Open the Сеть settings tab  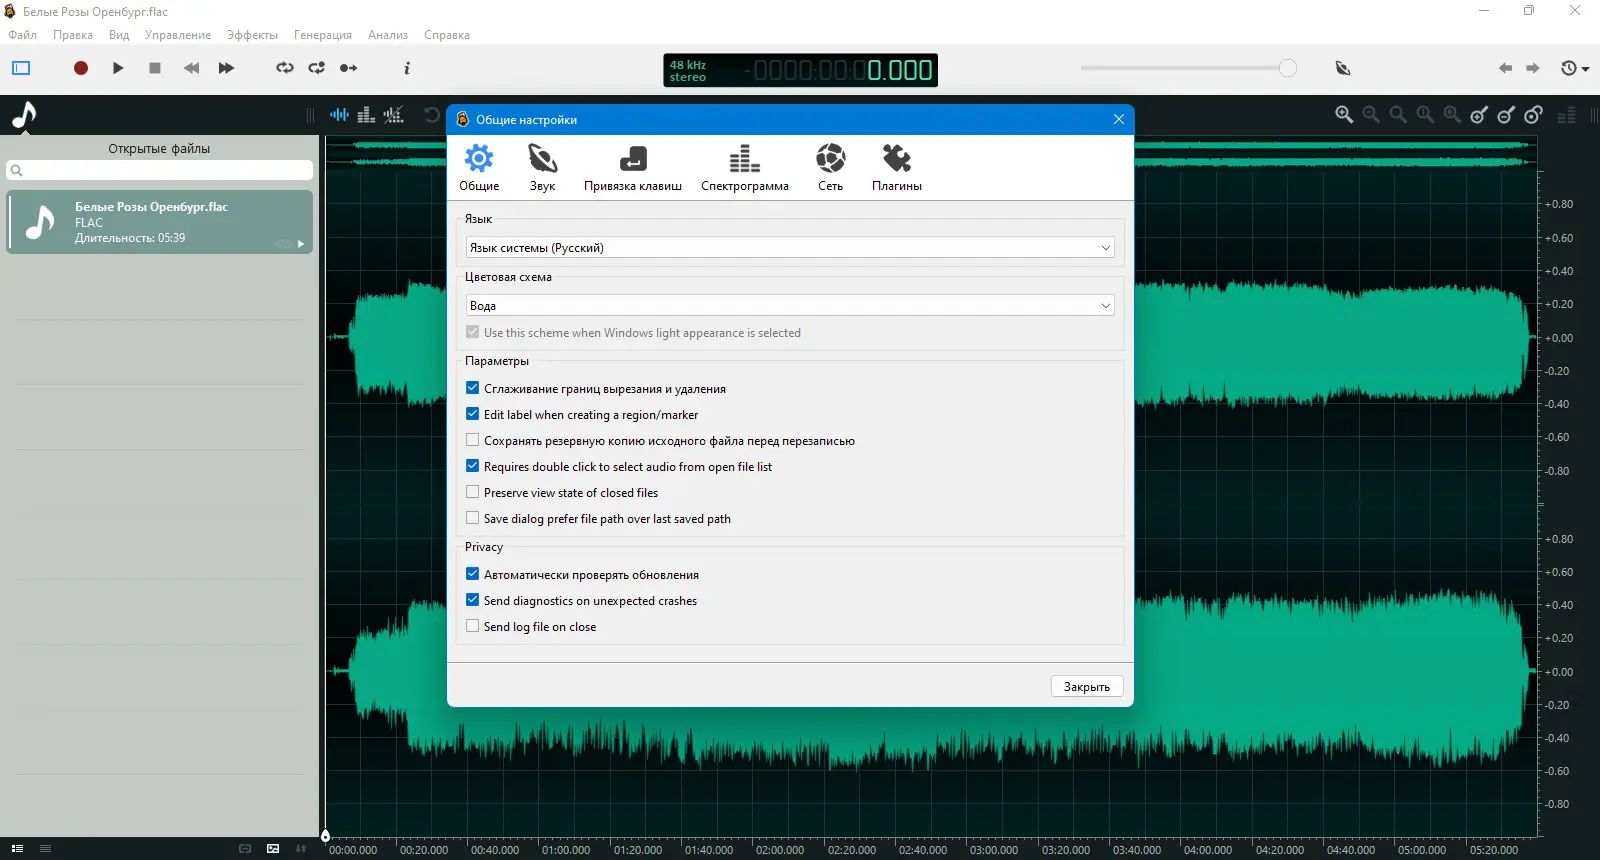[x=830, y=167]
